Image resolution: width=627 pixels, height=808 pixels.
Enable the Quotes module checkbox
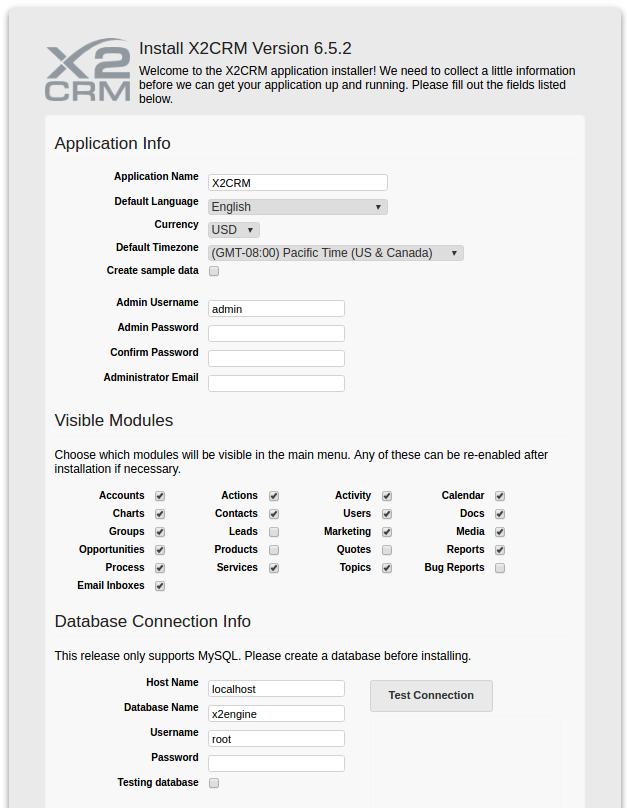click(387, 550)
